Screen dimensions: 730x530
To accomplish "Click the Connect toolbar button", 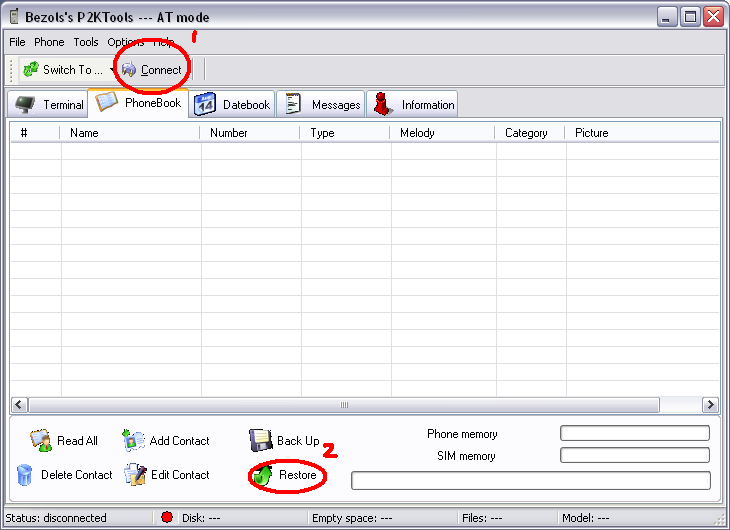I will (x=152, y=70).
